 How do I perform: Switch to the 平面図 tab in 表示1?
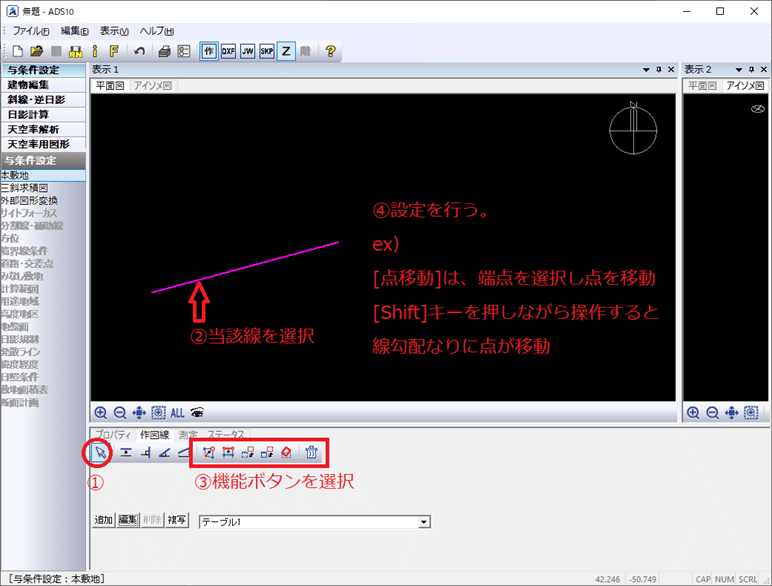[x=110, y=86]
